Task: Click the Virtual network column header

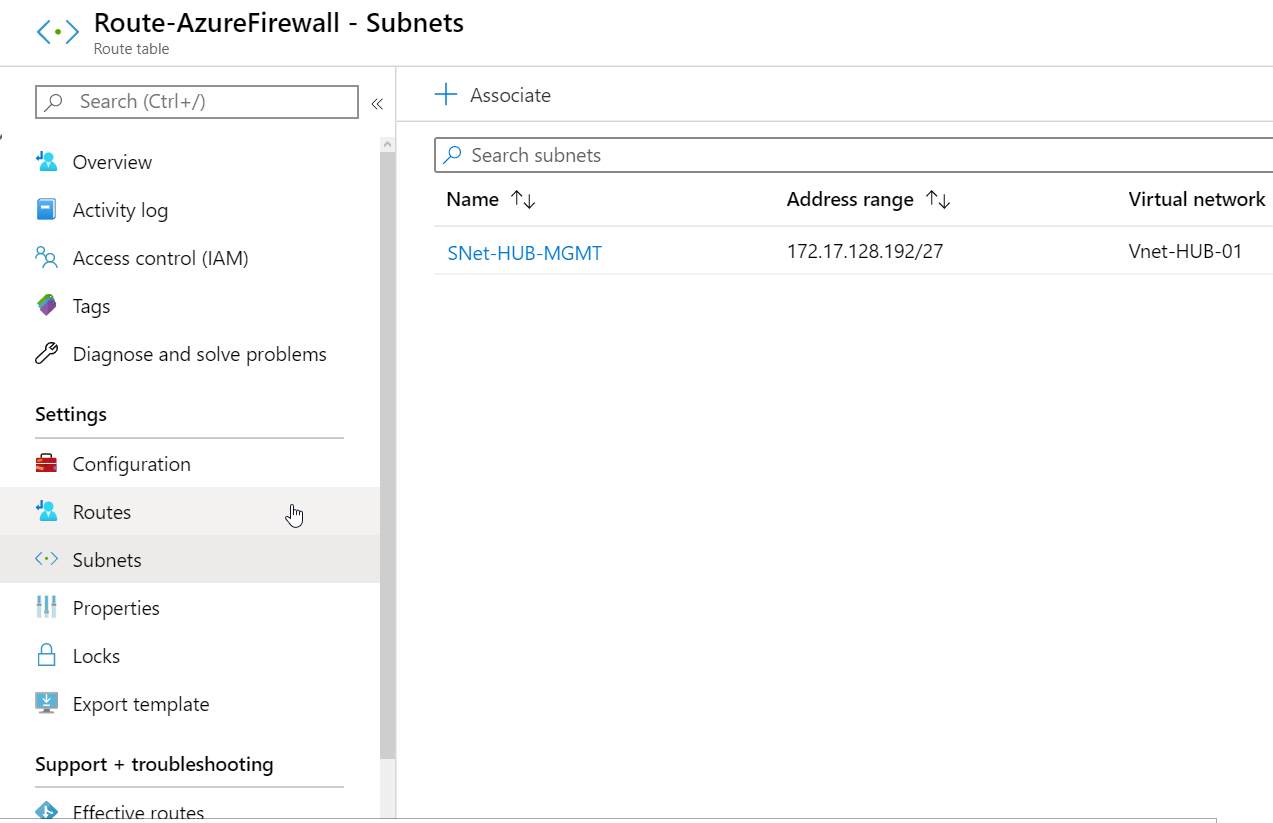Action: coord(1197,199)
